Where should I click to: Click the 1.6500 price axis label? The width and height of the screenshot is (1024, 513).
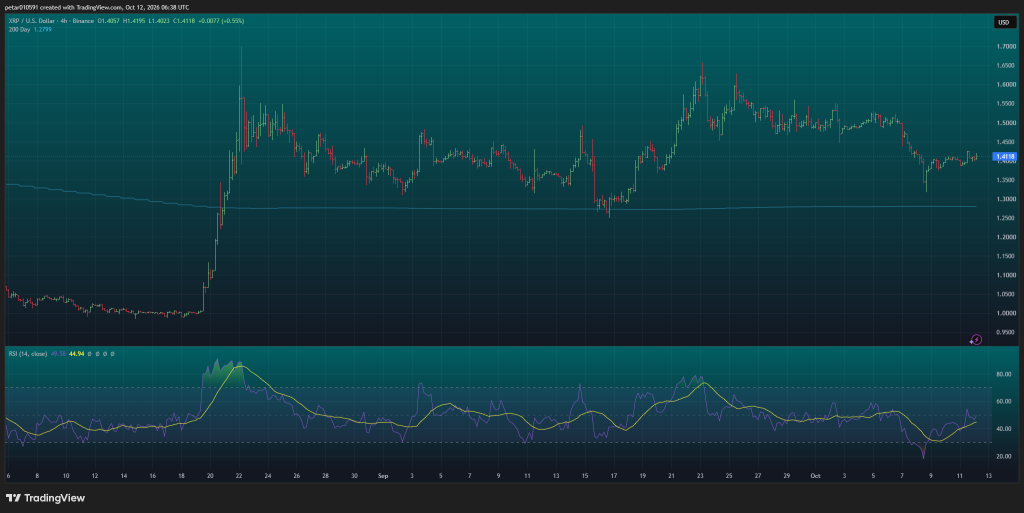pyautogui.click(x=1006, y=65)
